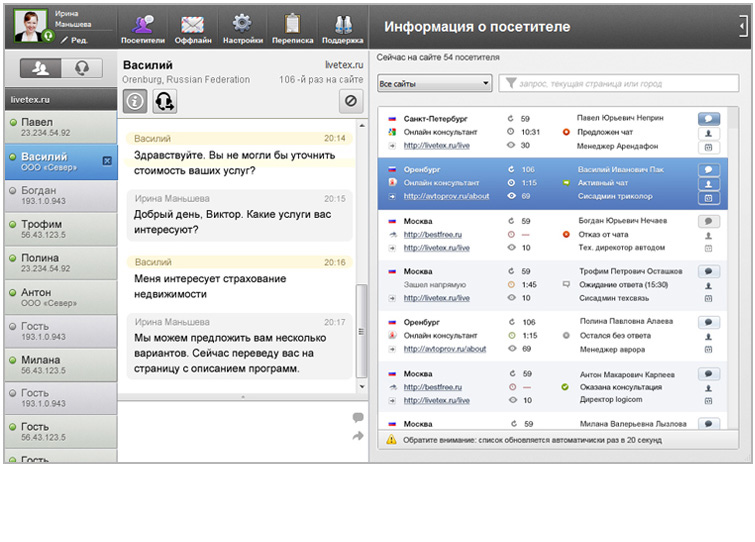The width and height of the screenshot is (755, 542).
Task: Collapse the right info panel
Action: point(742,25)
